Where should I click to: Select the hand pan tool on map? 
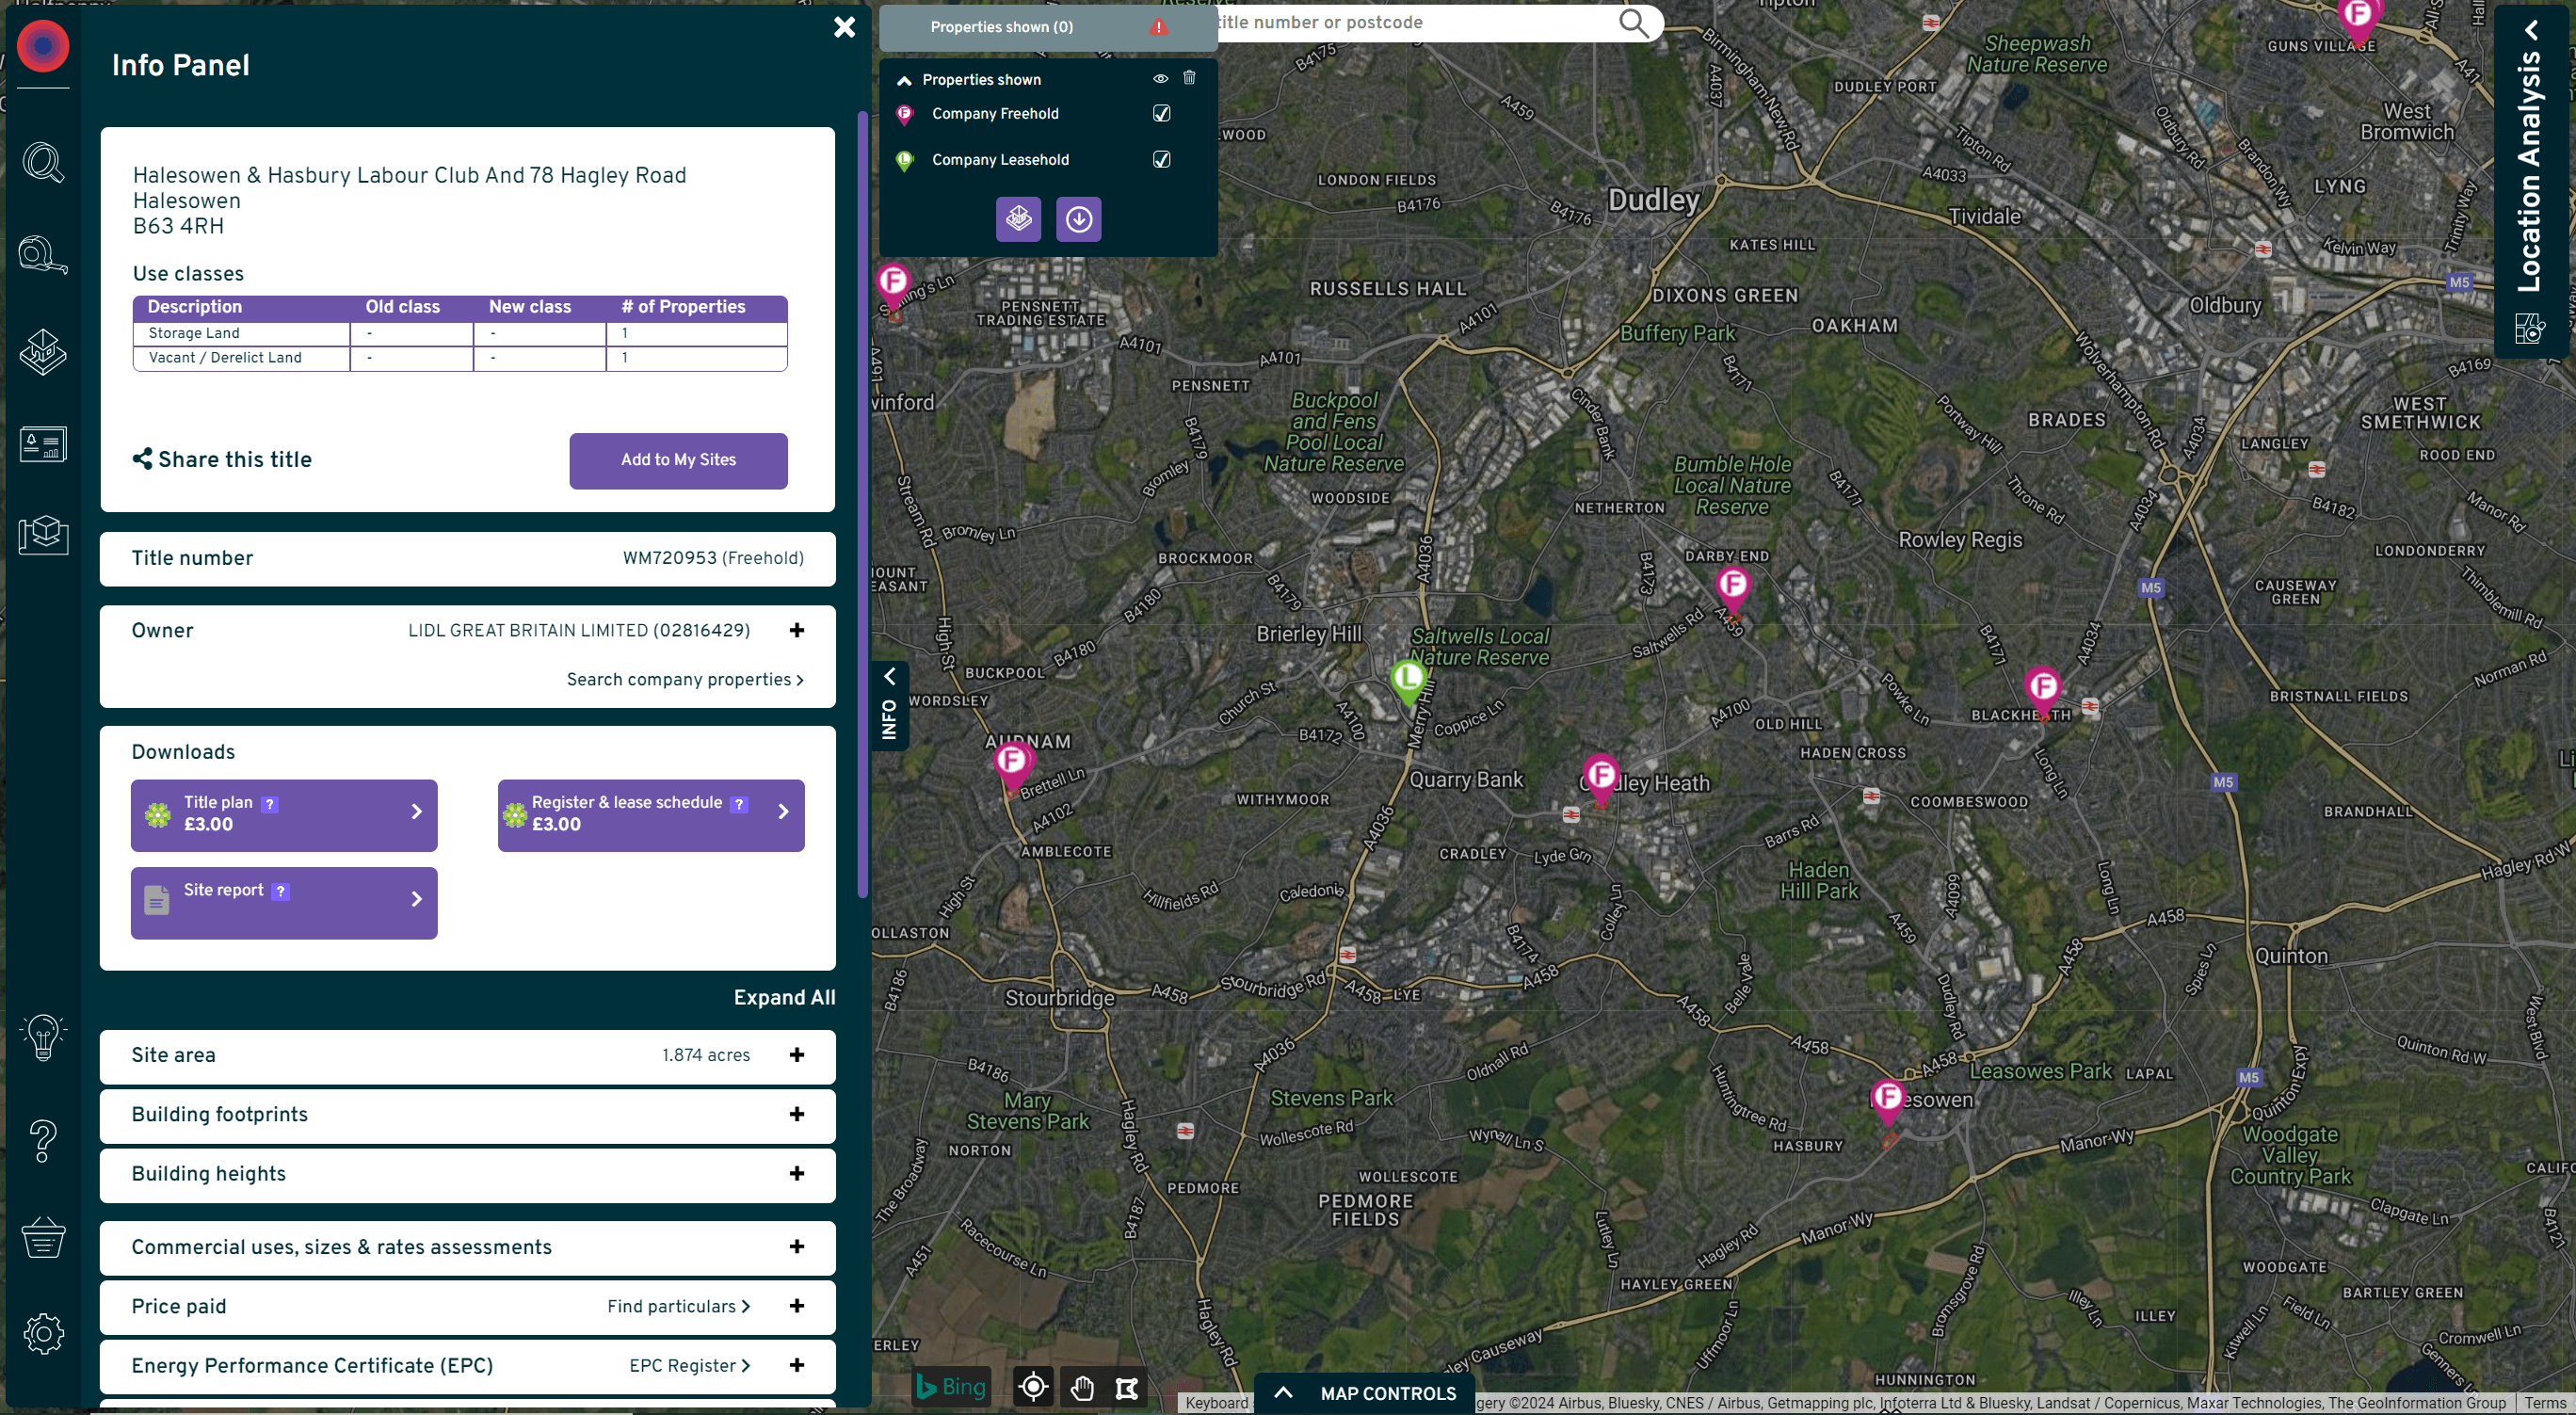click(1081, 1387)
